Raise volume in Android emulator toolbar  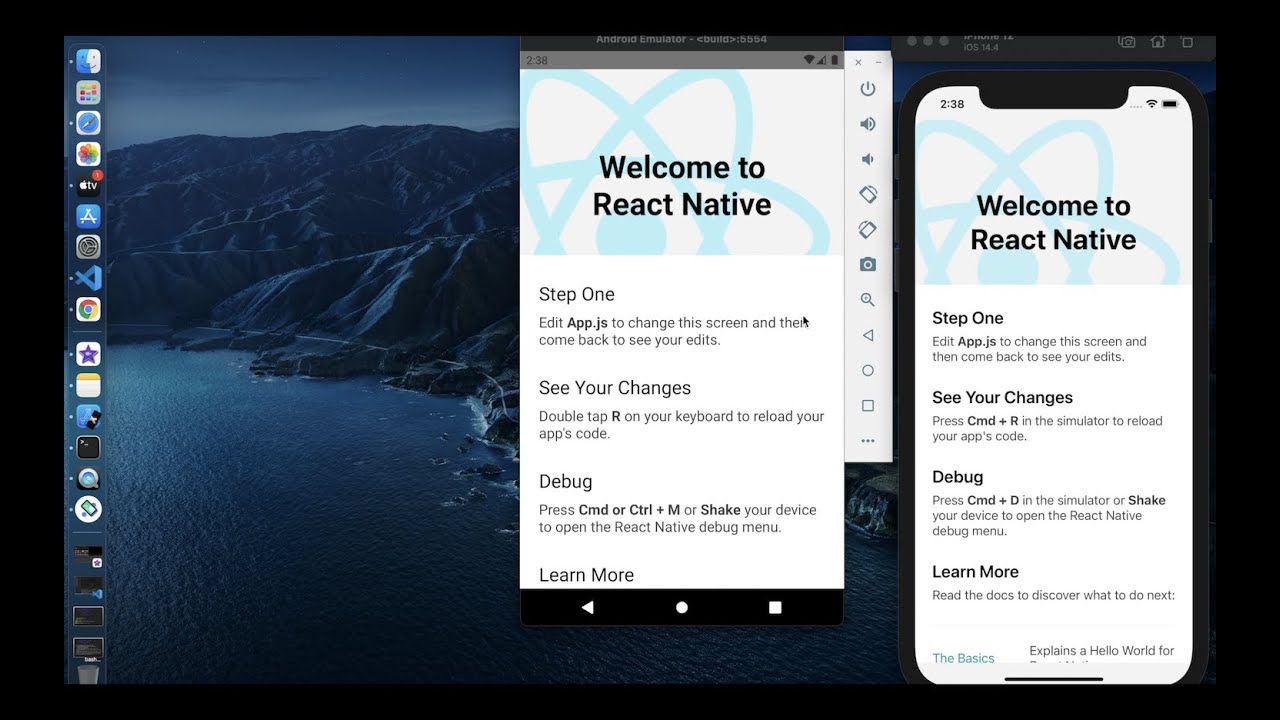(x=868, y=124)
